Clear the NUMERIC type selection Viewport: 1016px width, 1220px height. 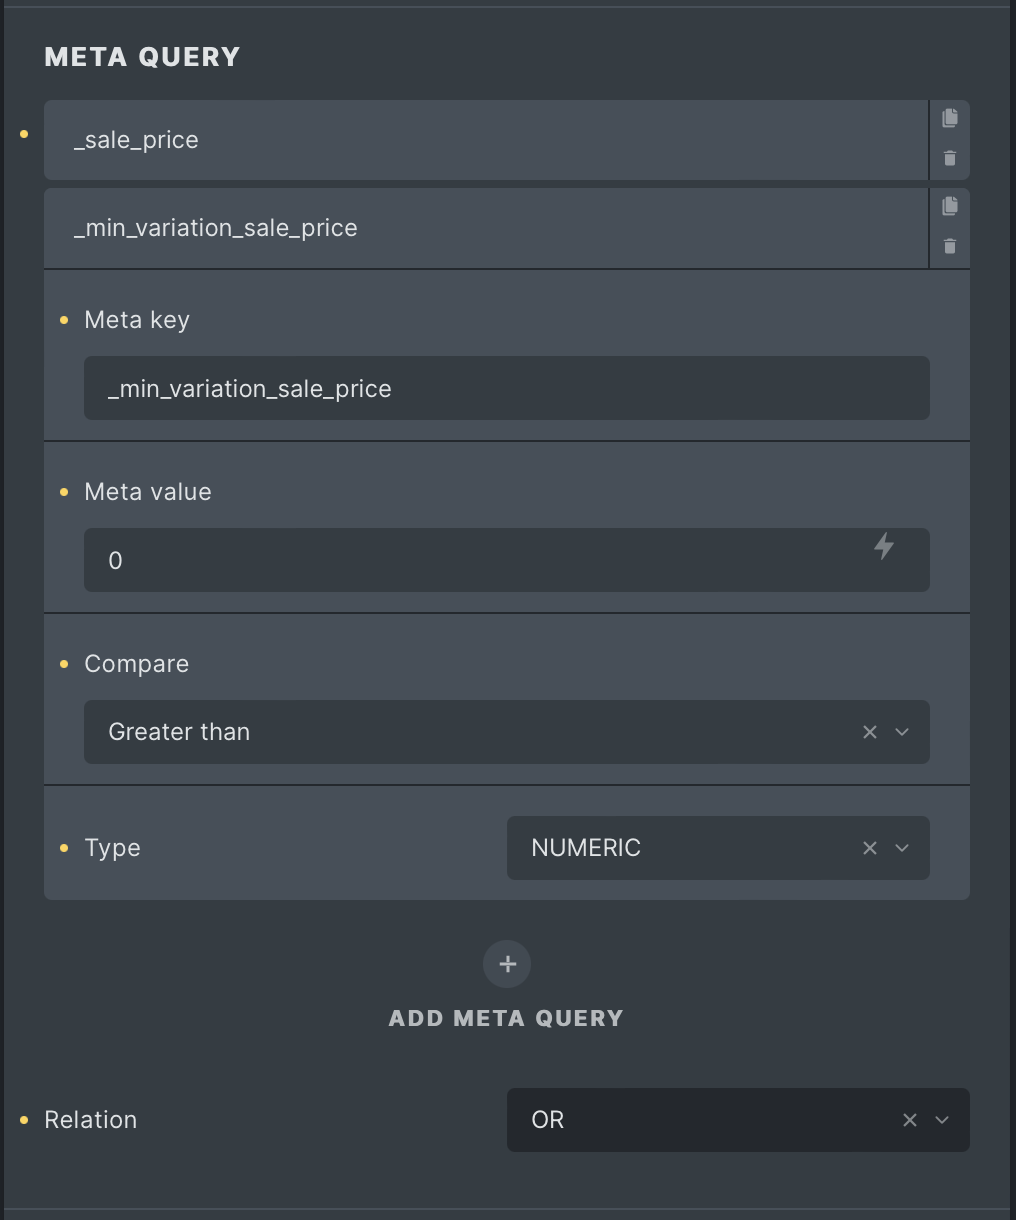(870, 848)
